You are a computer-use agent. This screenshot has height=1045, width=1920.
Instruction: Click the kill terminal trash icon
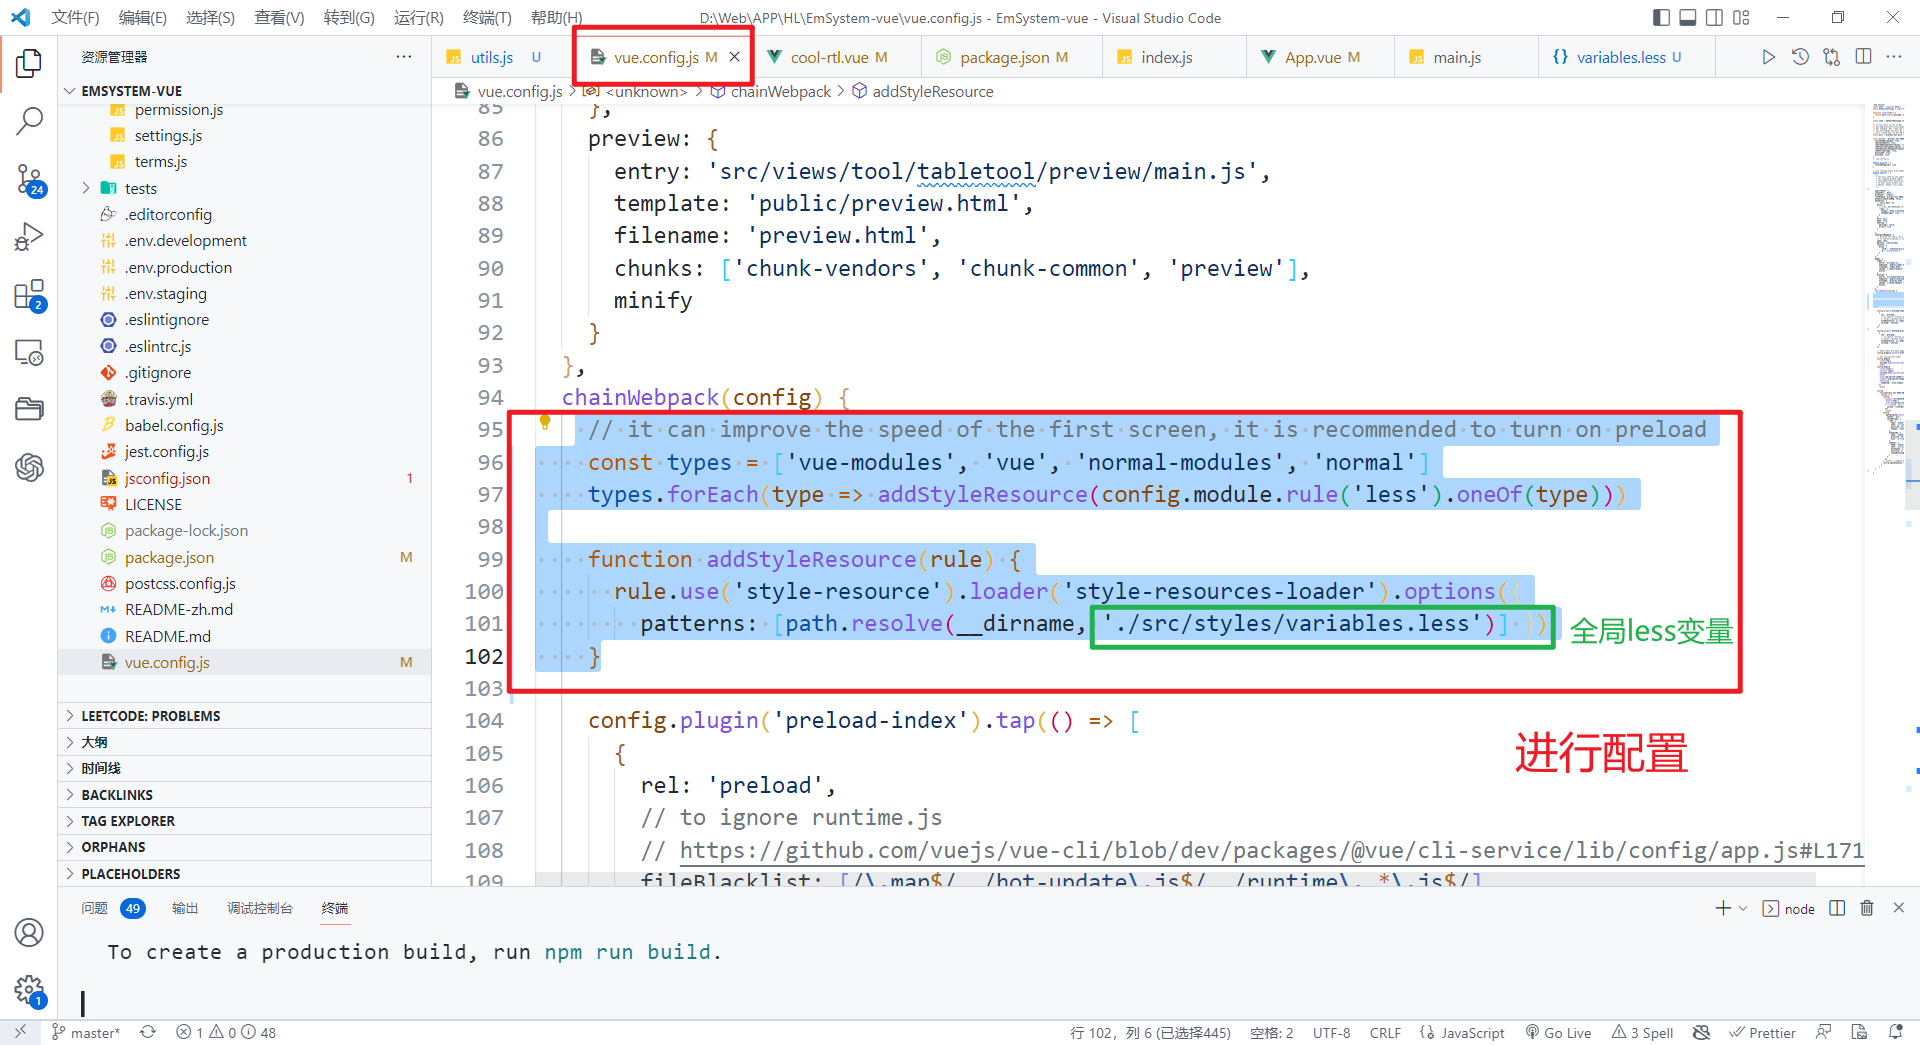(1866, 908)
